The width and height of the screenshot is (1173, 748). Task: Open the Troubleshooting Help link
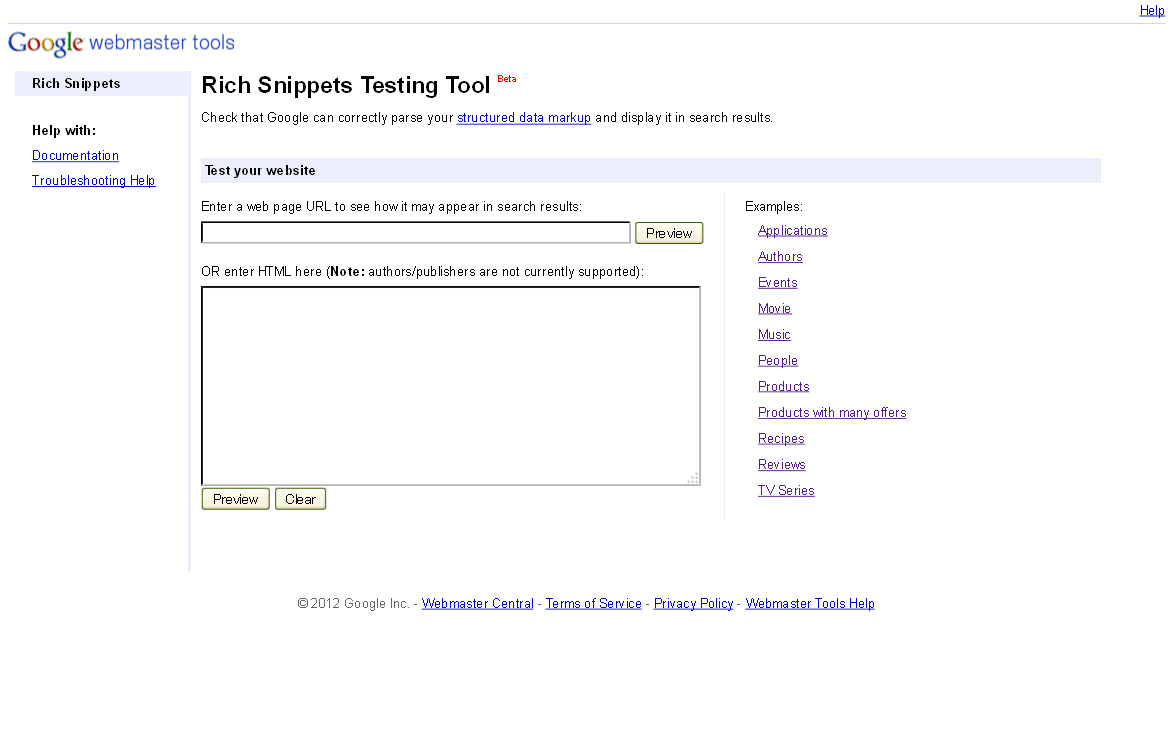94,180
